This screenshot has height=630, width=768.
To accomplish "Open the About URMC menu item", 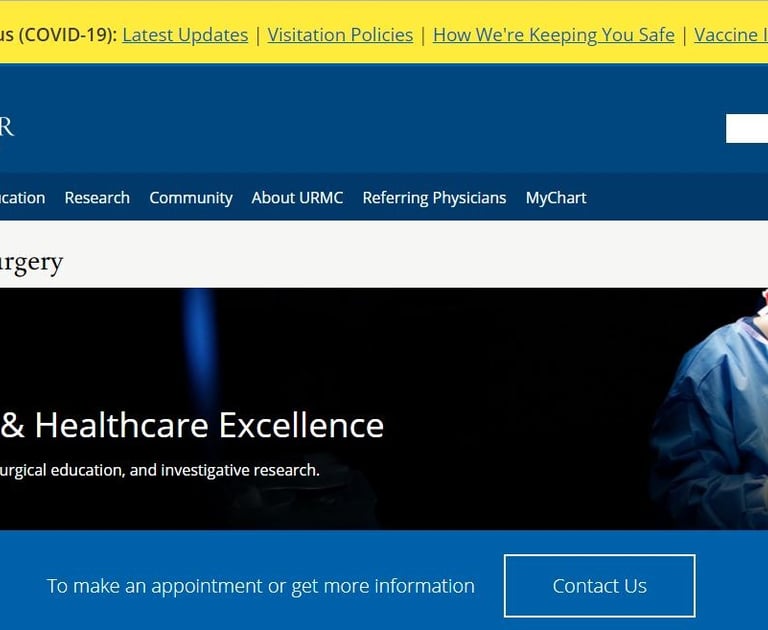I will pos(297,198).
